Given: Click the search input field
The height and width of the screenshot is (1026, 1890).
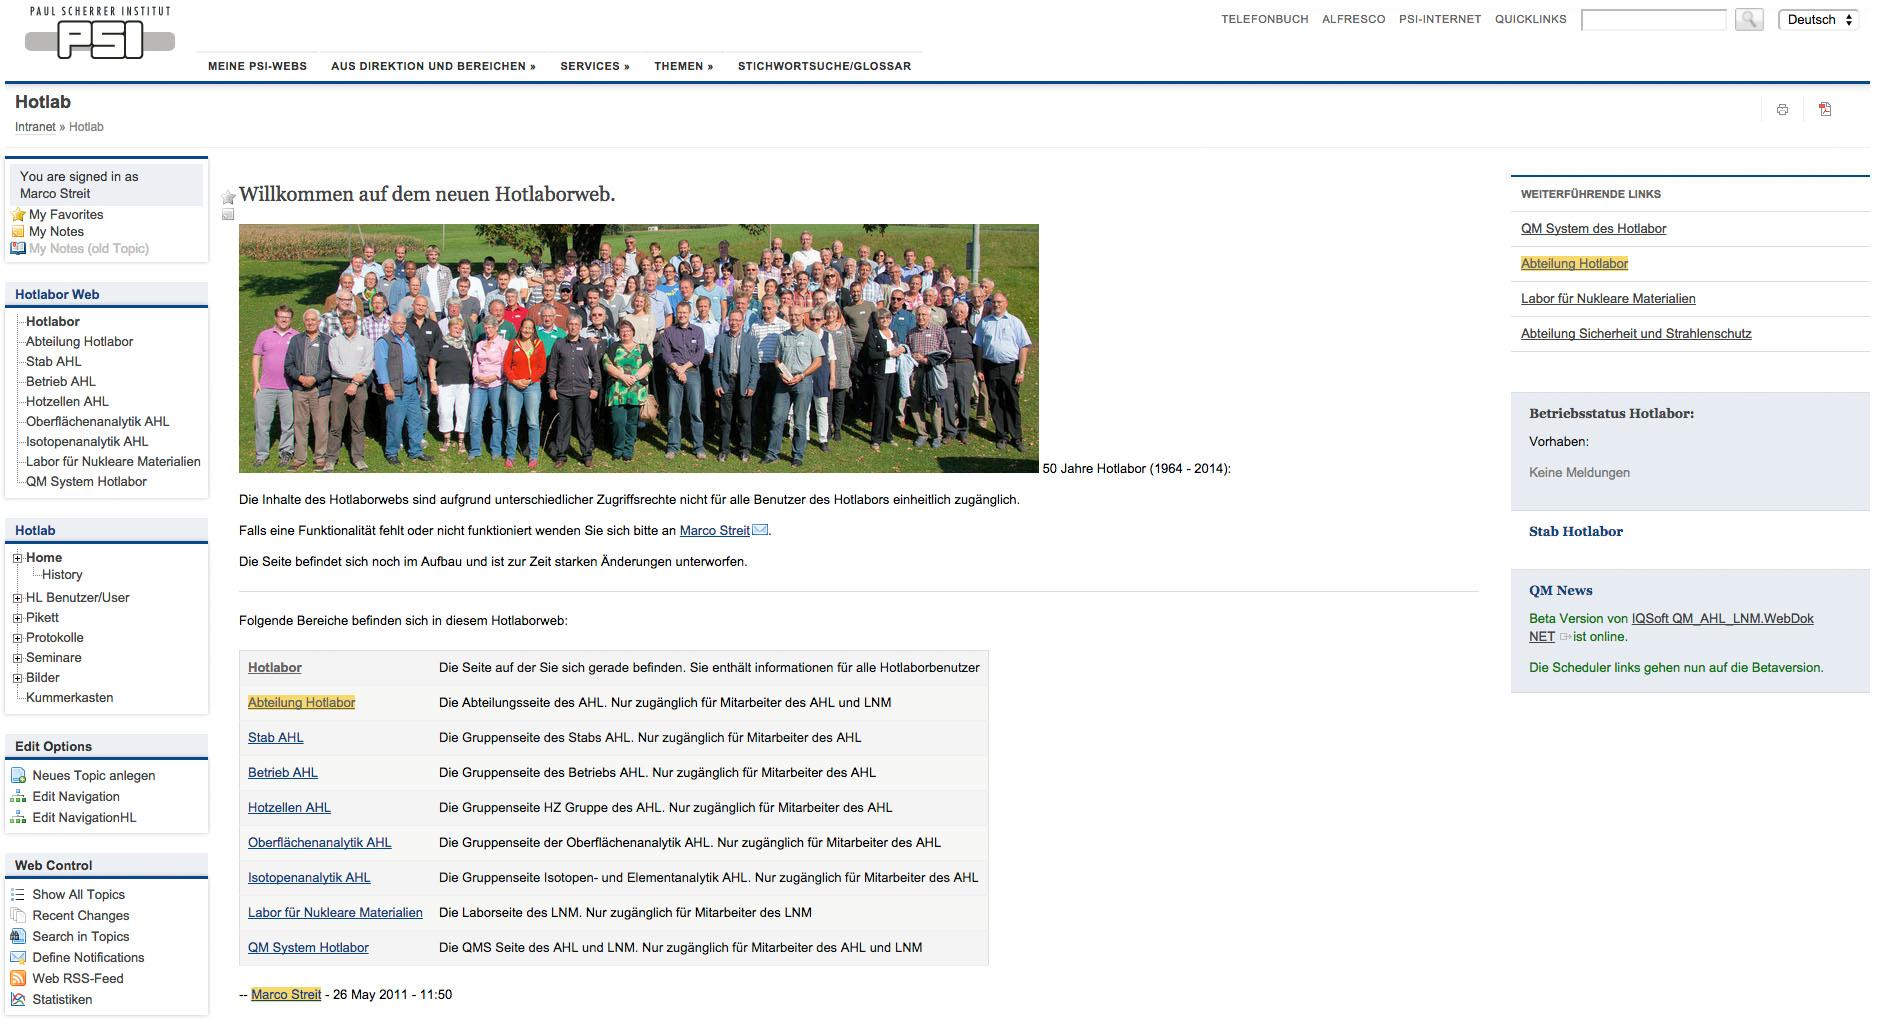Looking at the screenshot, I should 1653,20.
